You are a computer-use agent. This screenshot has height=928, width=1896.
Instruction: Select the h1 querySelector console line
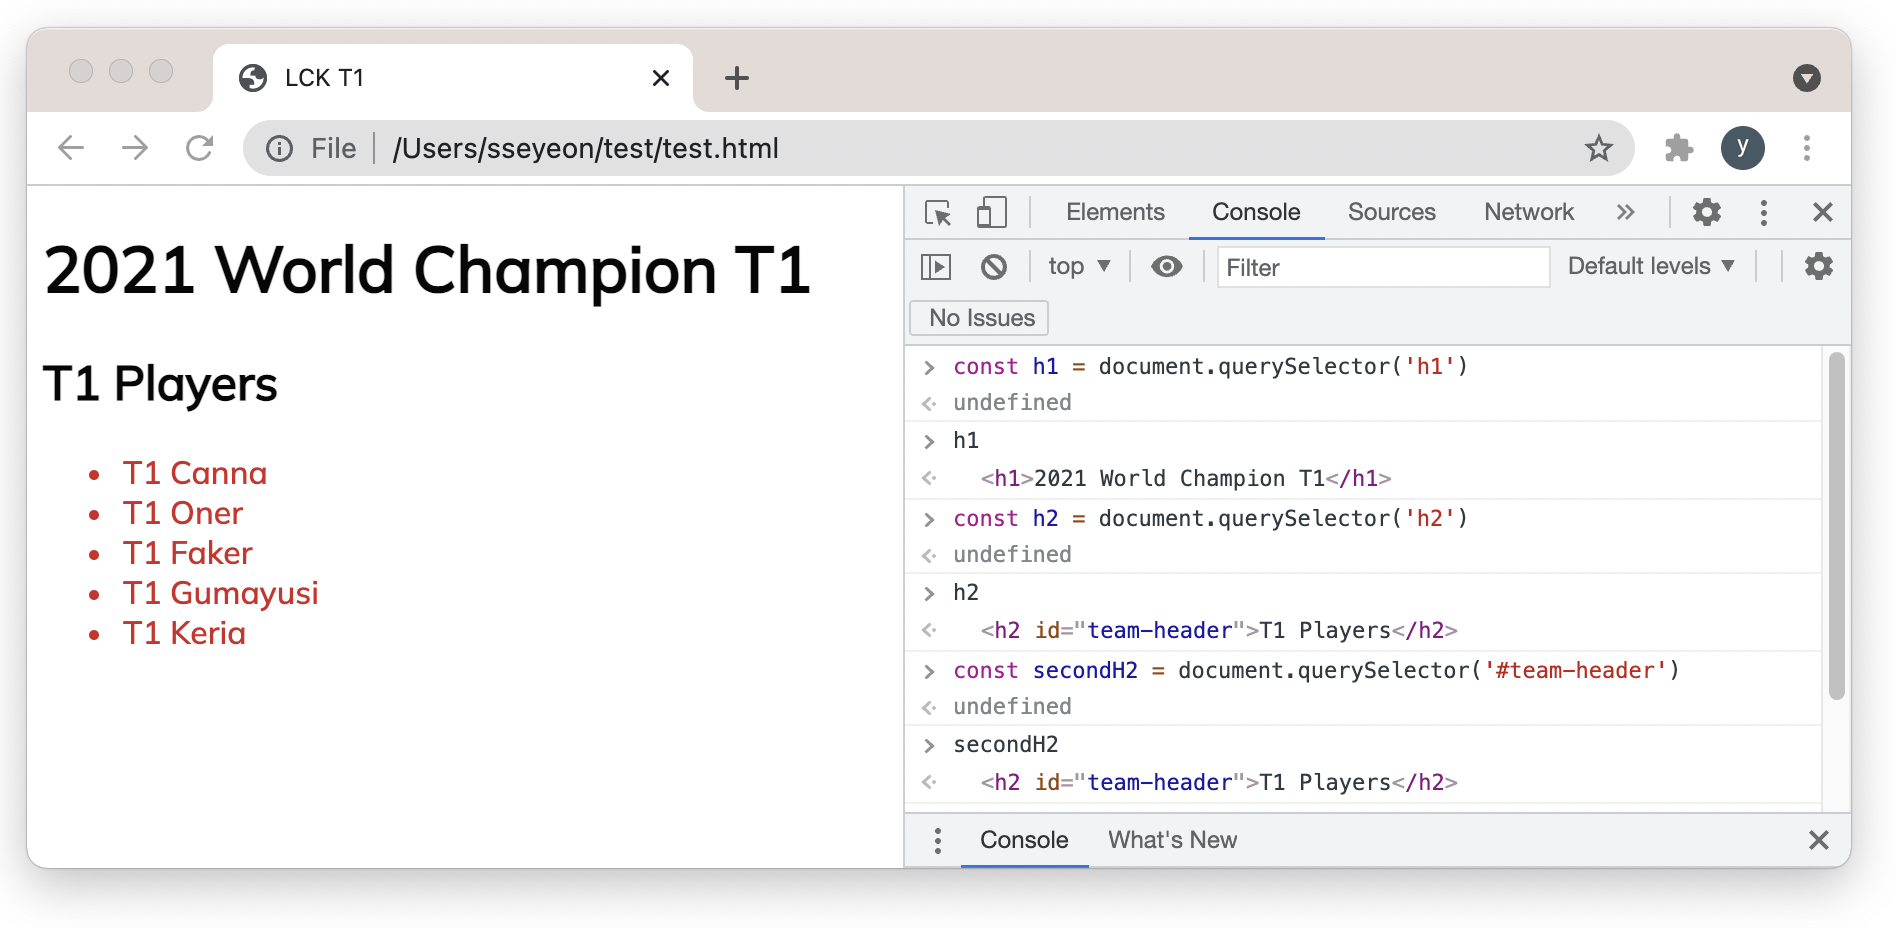tap(1210, 367)
